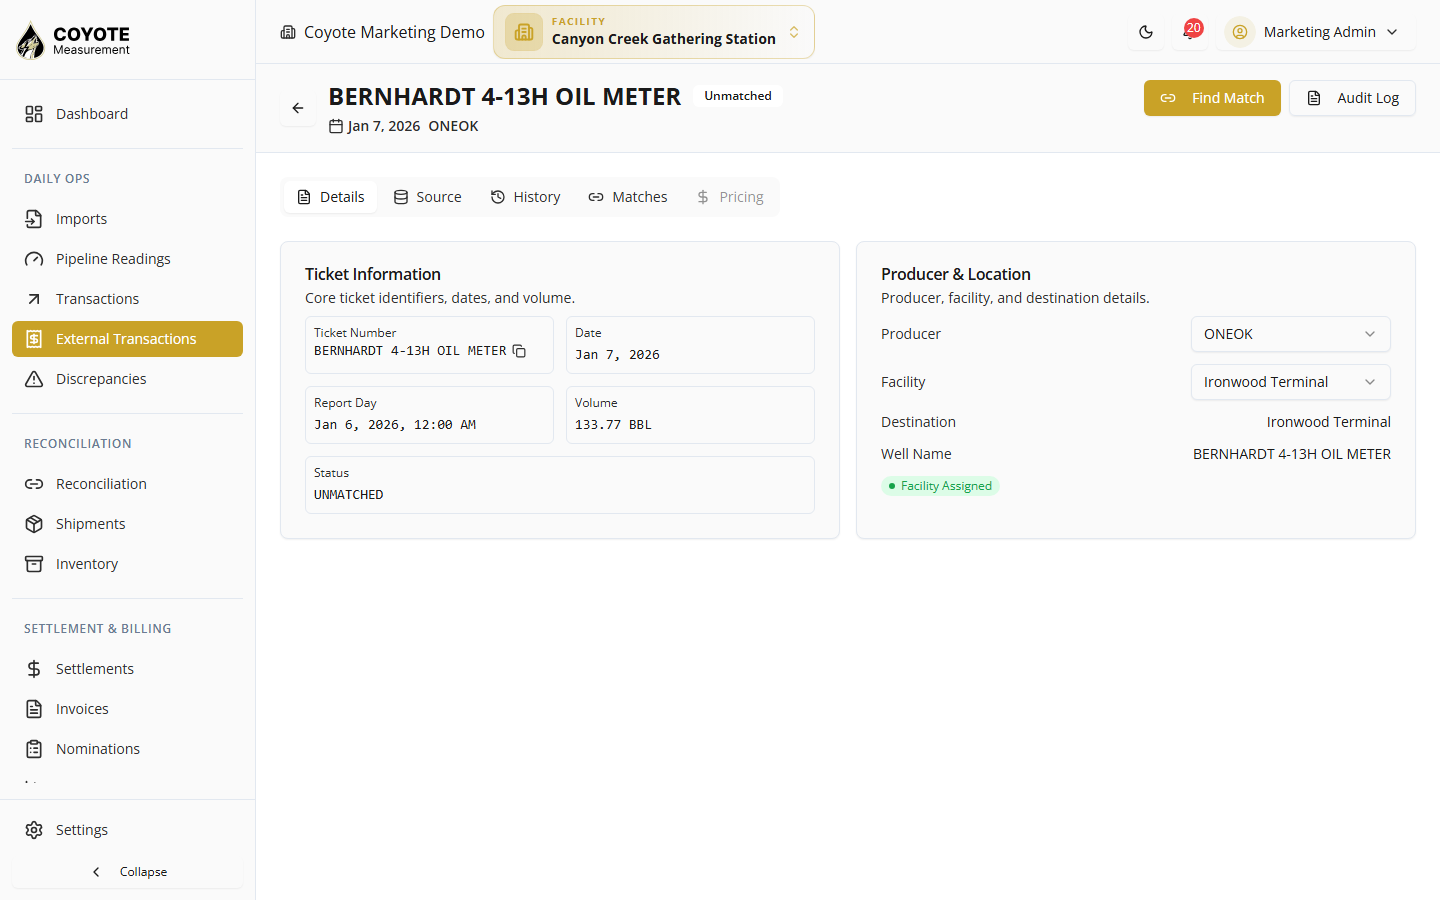This screenshot has width=1440, height=900.
Task: Click the Volume value 133.77 BBL
Action: [613, 425]
